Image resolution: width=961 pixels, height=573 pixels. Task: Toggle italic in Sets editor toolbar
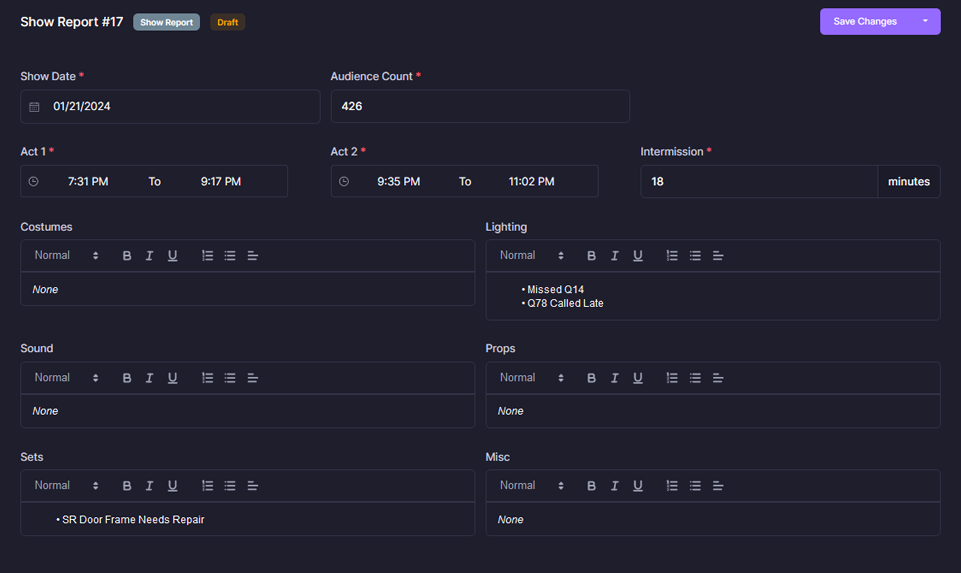pos(149,486)
